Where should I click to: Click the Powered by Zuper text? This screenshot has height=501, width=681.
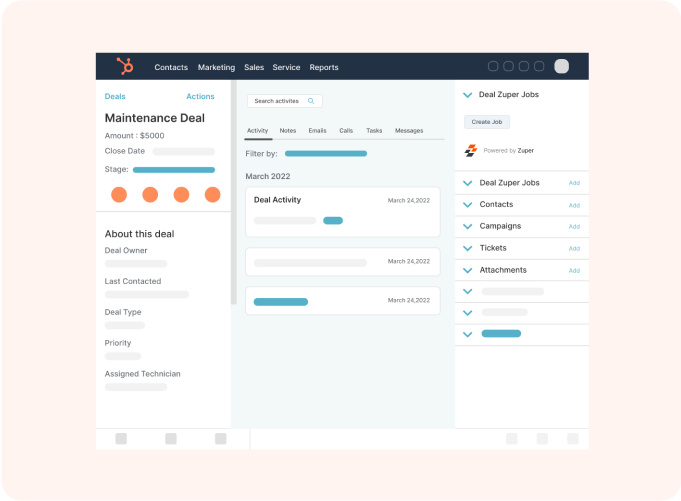pos(509,151)
